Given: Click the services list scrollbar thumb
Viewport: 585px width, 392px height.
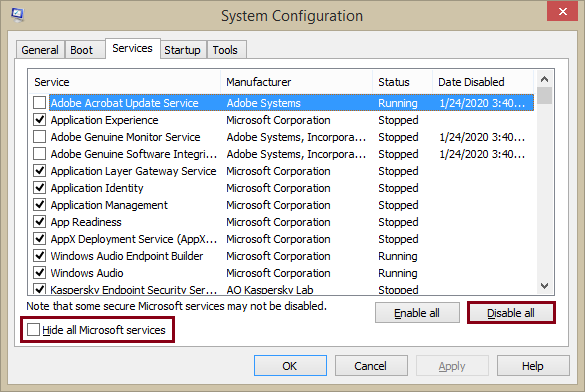Looking at the screenshot, I should point(544,95).
